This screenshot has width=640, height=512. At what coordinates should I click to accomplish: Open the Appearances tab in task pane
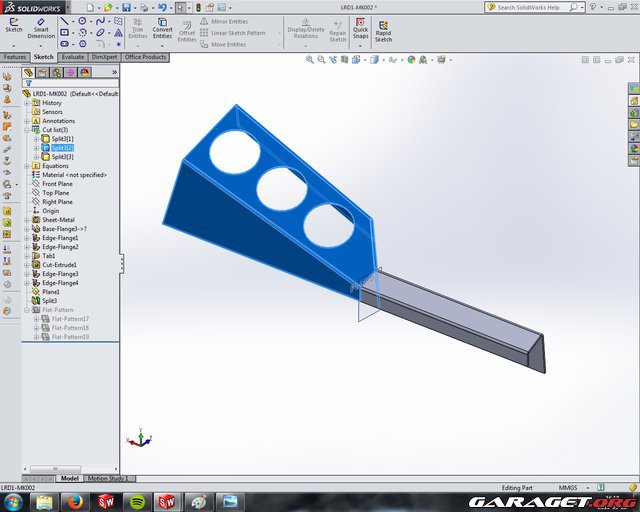tap(633, 148)
